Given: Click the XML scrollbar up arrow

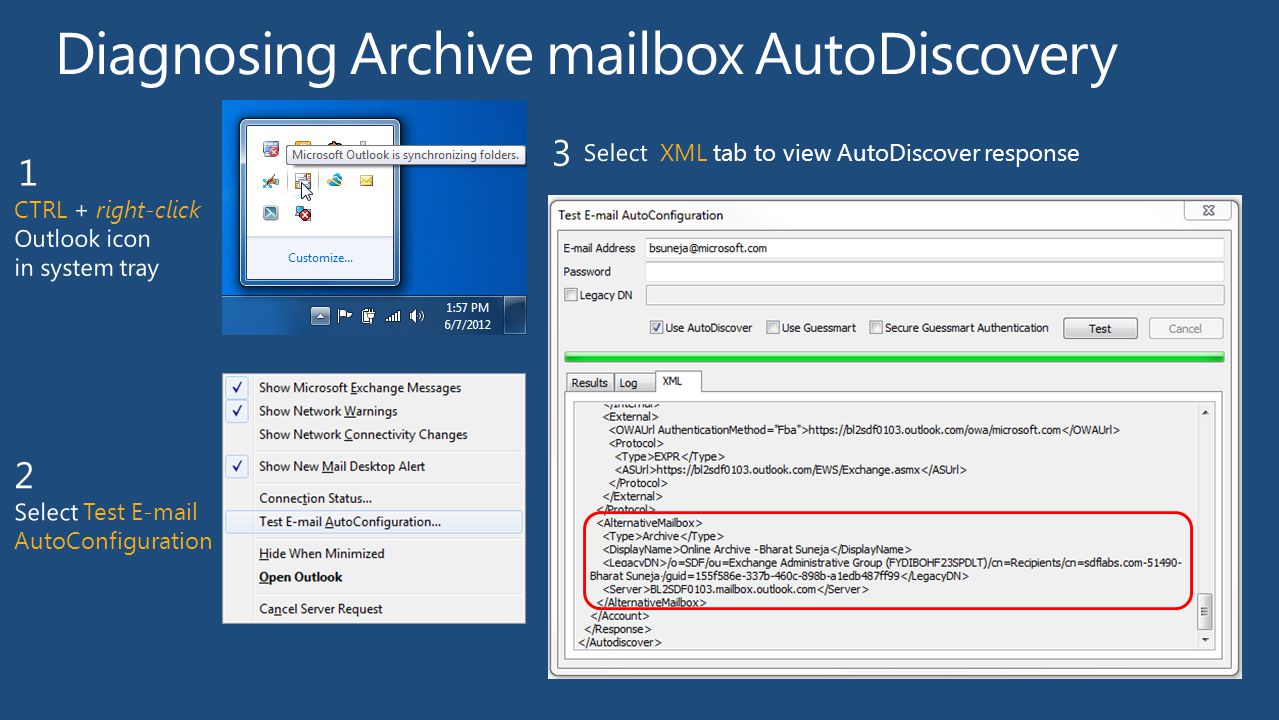Looking at the screenshot, I should 1205,412.
